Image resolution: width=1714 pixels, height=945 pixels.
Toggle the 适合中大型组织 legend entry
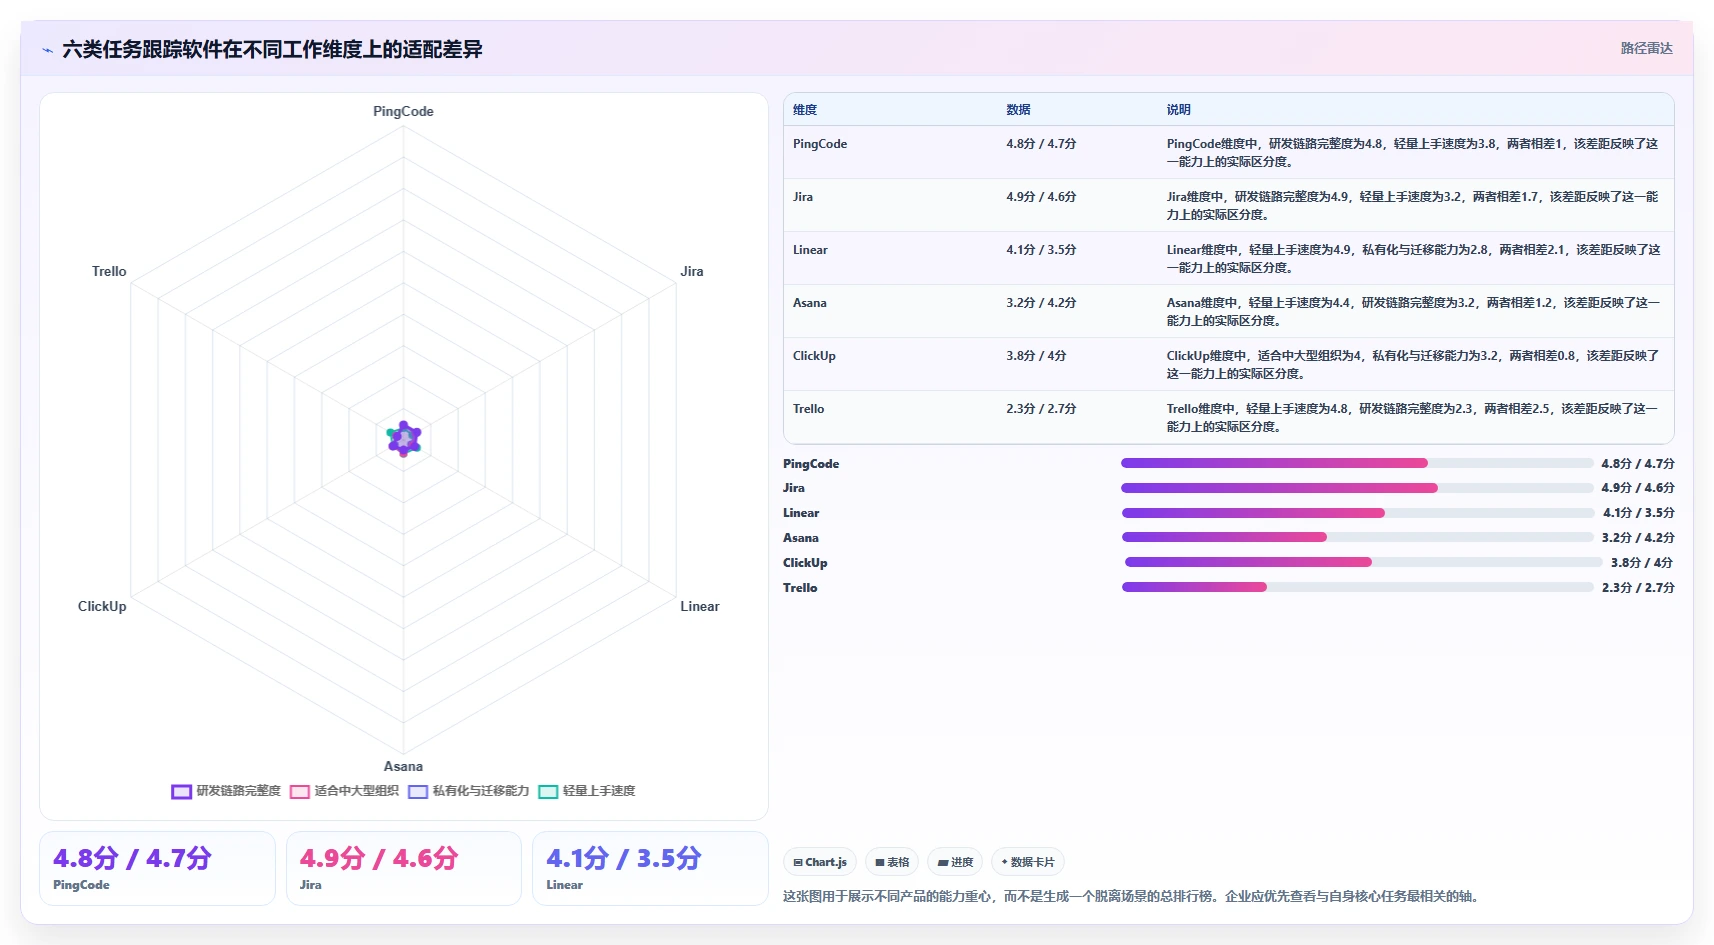pyautogui.click(x=344, y=791)
